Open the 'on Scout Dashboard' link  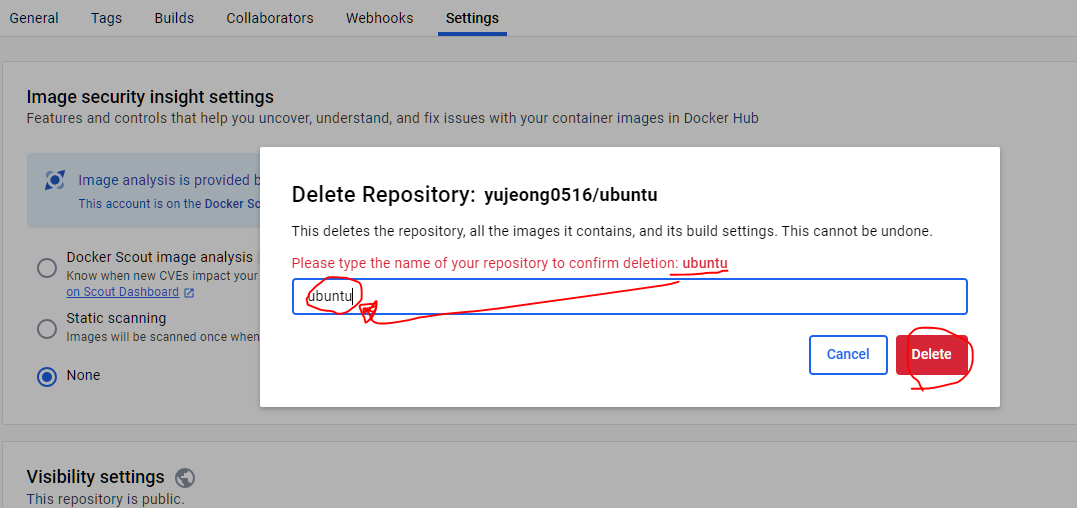tap(123, 292)
